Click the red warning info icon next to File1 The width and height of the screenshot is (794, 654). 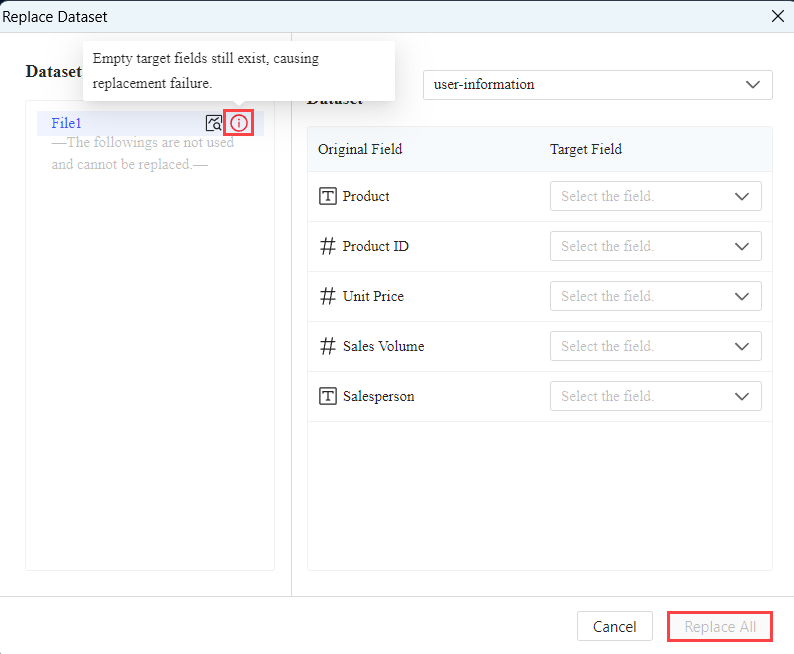pos(239,123)
